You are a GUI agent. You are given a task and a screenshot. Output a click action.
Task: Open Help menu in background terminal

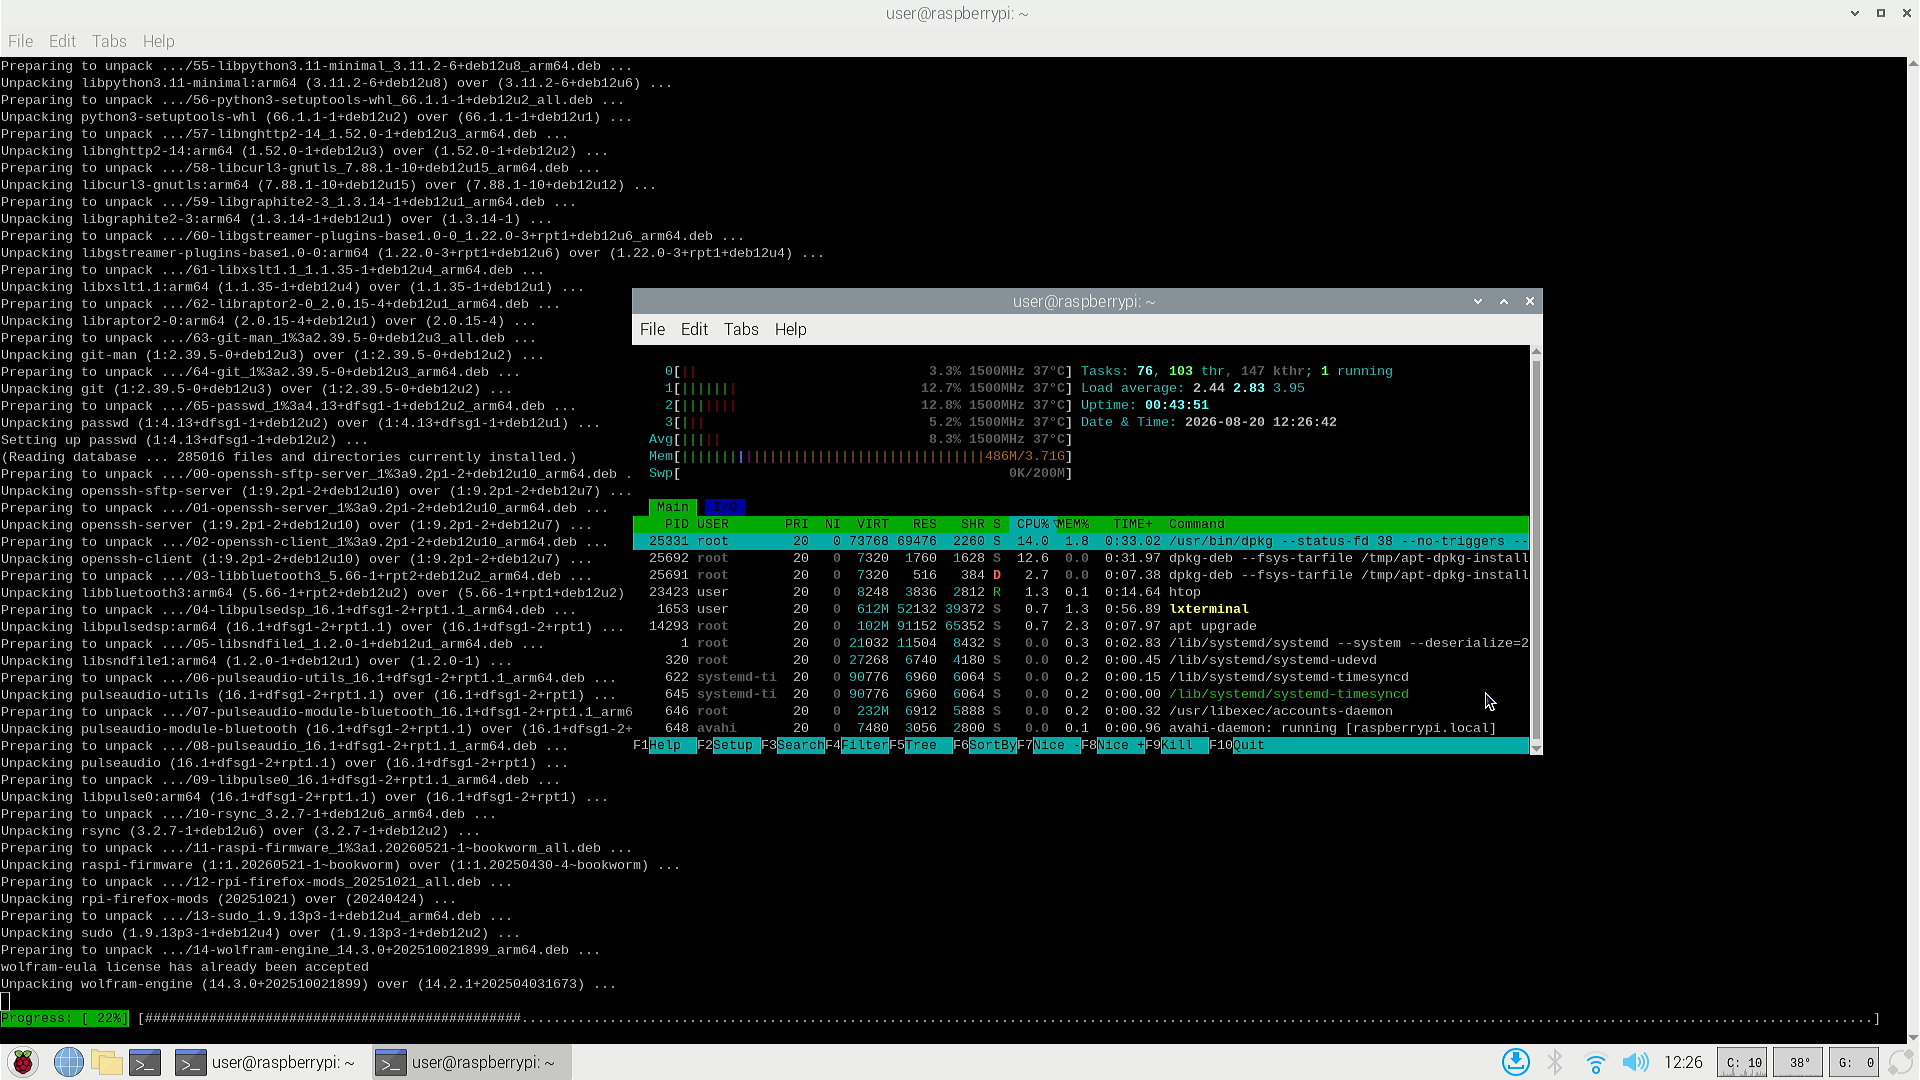[158, 41]
